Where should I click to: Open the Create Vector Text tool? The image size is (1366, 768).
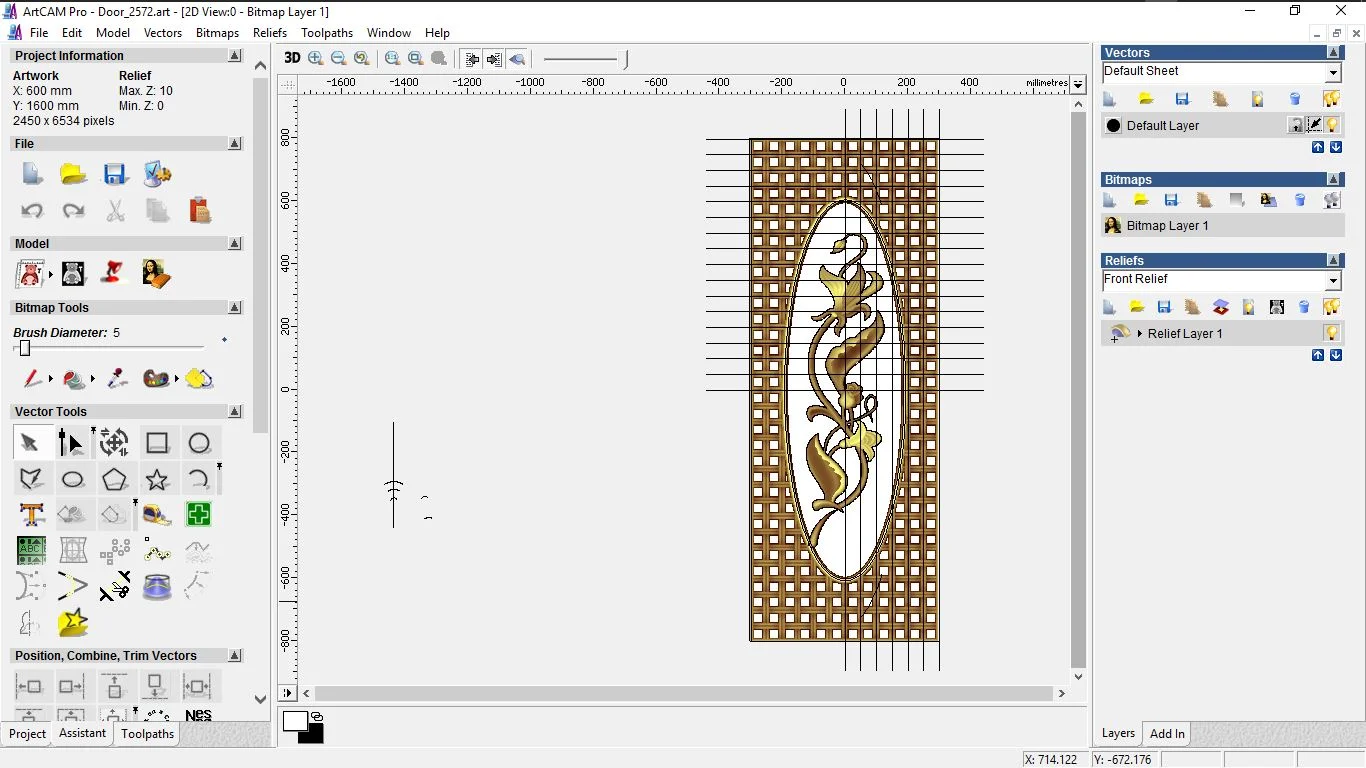[x=31, y=515]
